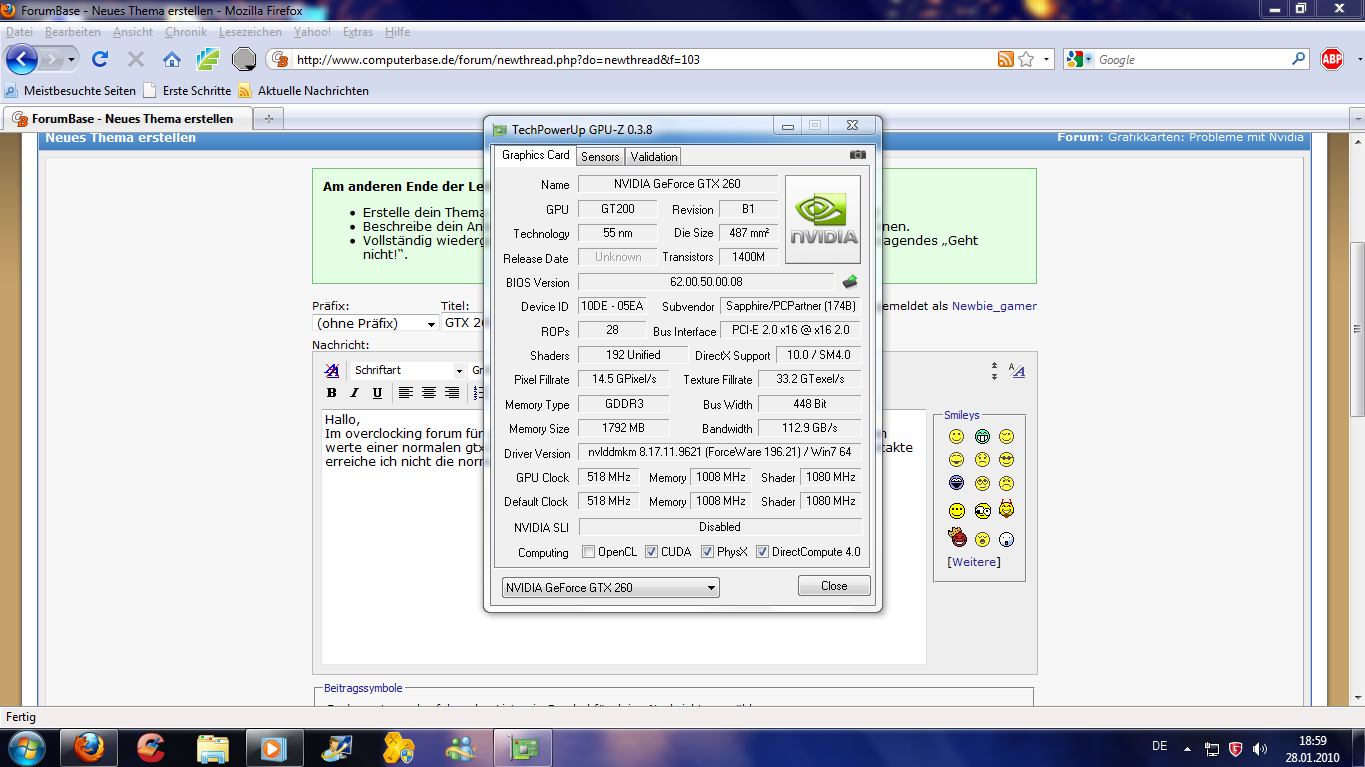Click the RSS feed icon in address bar
Screen dimensions: 1365x767
point(1006,60)
